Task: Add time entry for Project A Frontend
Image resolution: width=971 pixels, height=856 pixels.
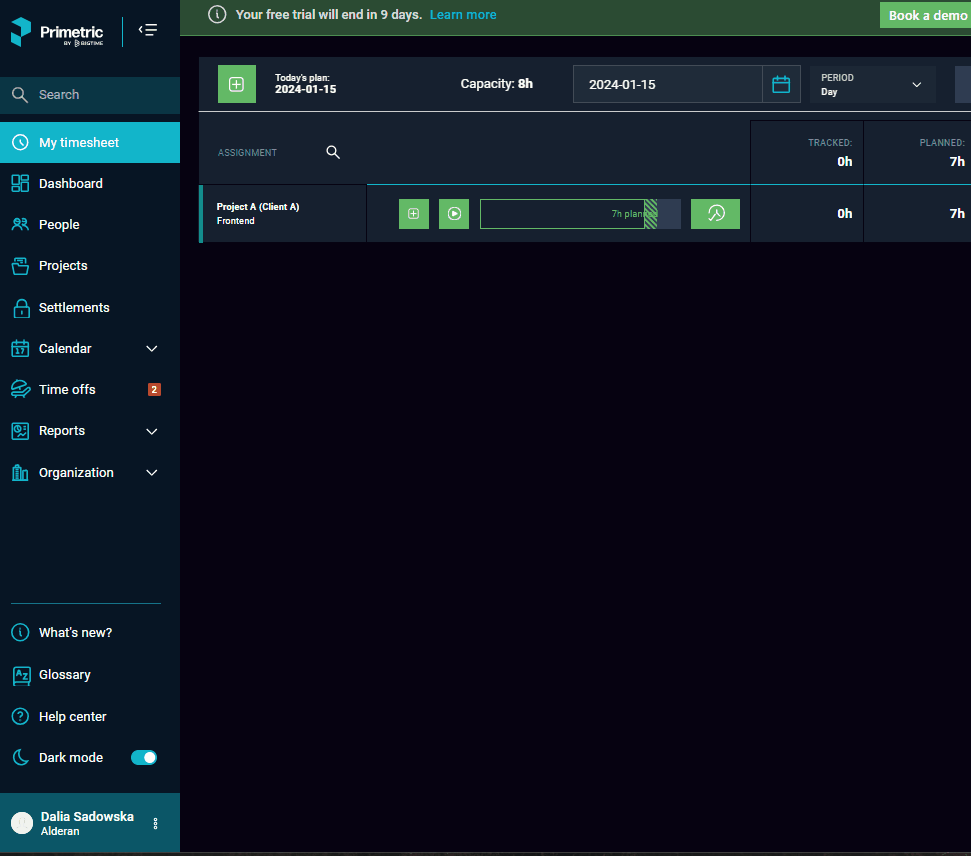Action: (414, 214)
